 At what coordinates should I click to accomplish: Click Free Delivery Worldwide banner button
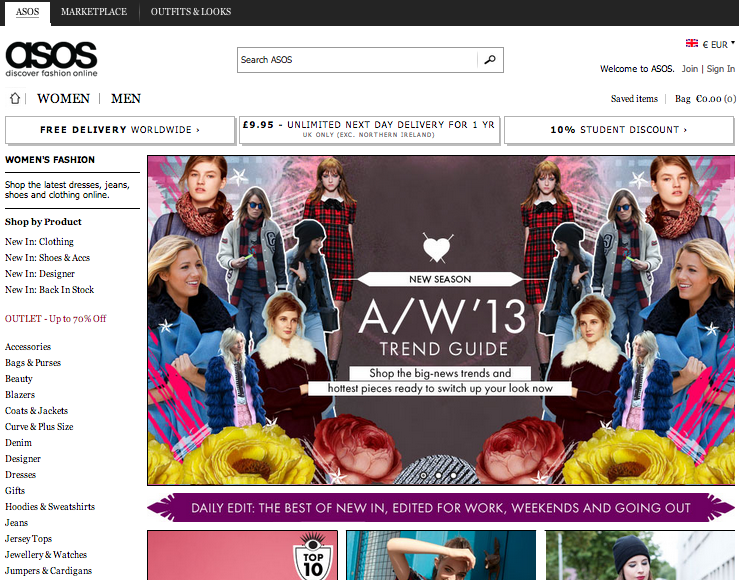click(x=120, y=130)
